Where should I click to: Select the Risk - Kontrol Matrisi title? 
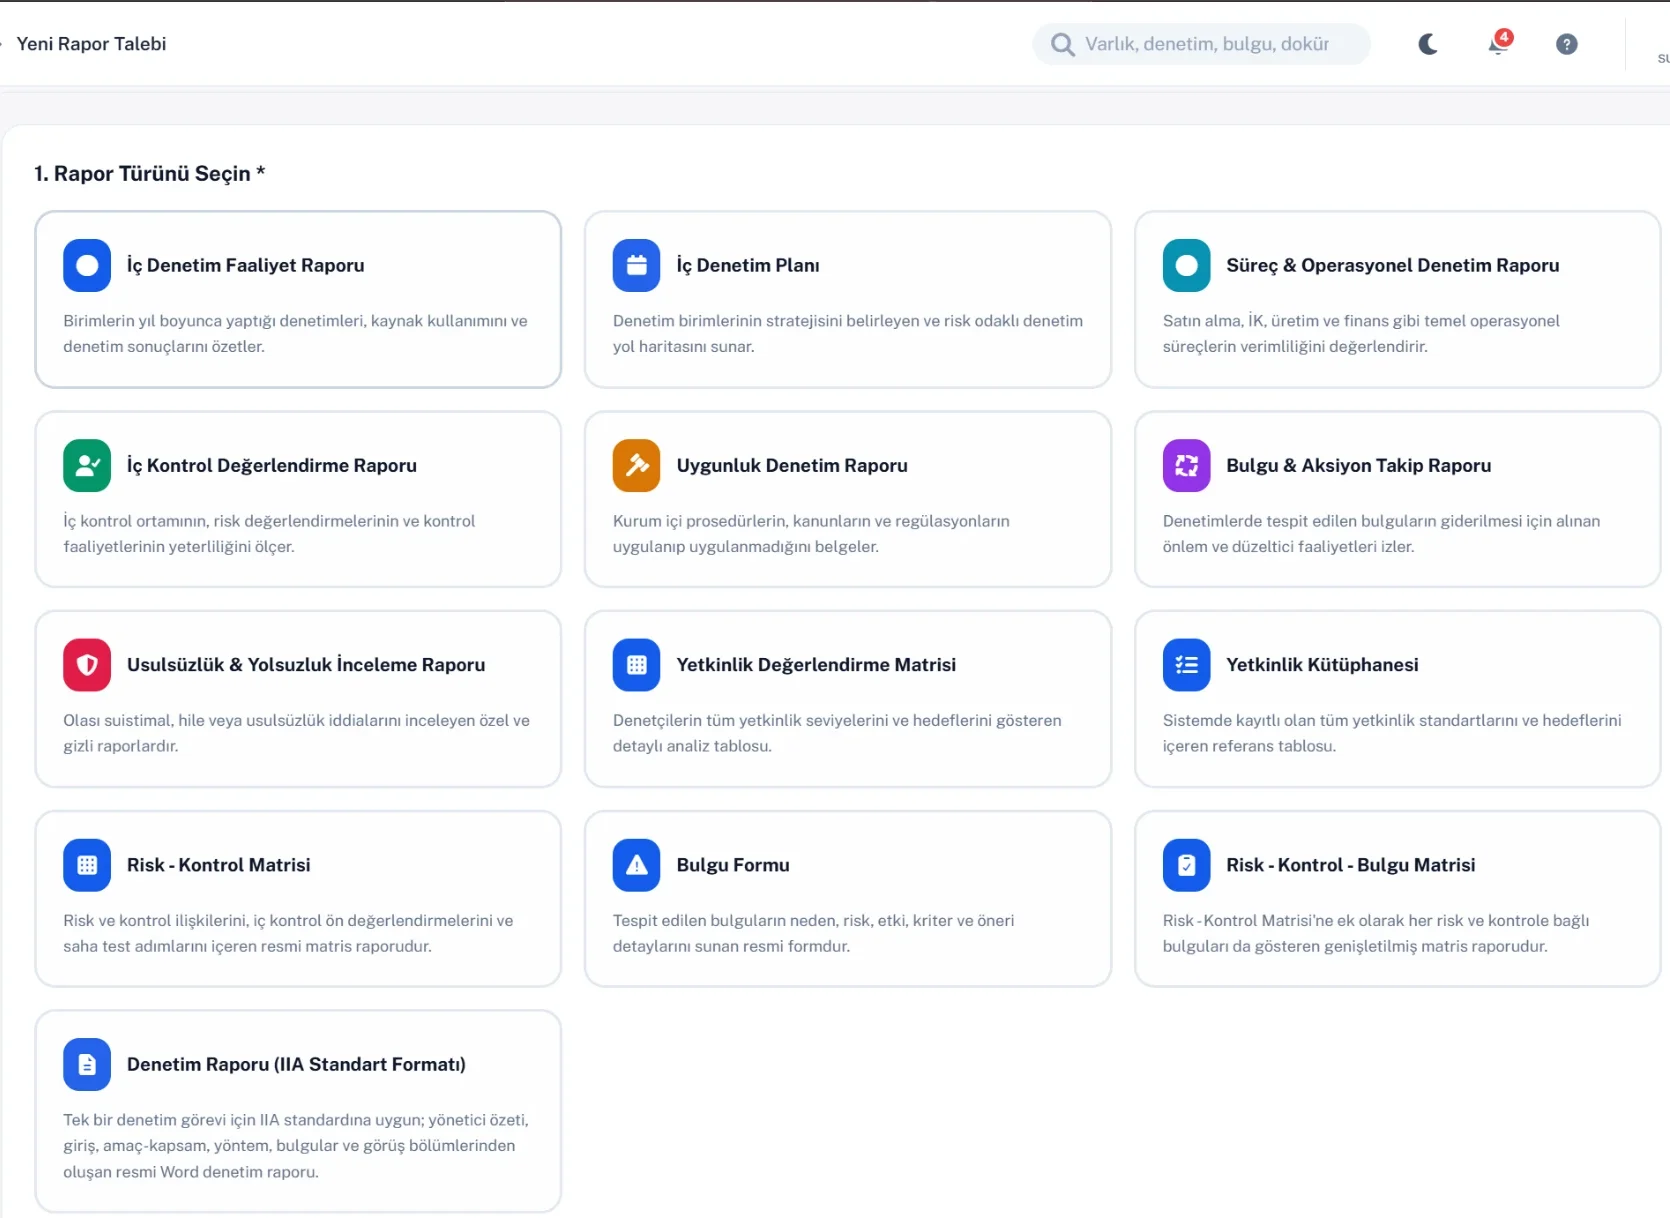coord(219,865)
